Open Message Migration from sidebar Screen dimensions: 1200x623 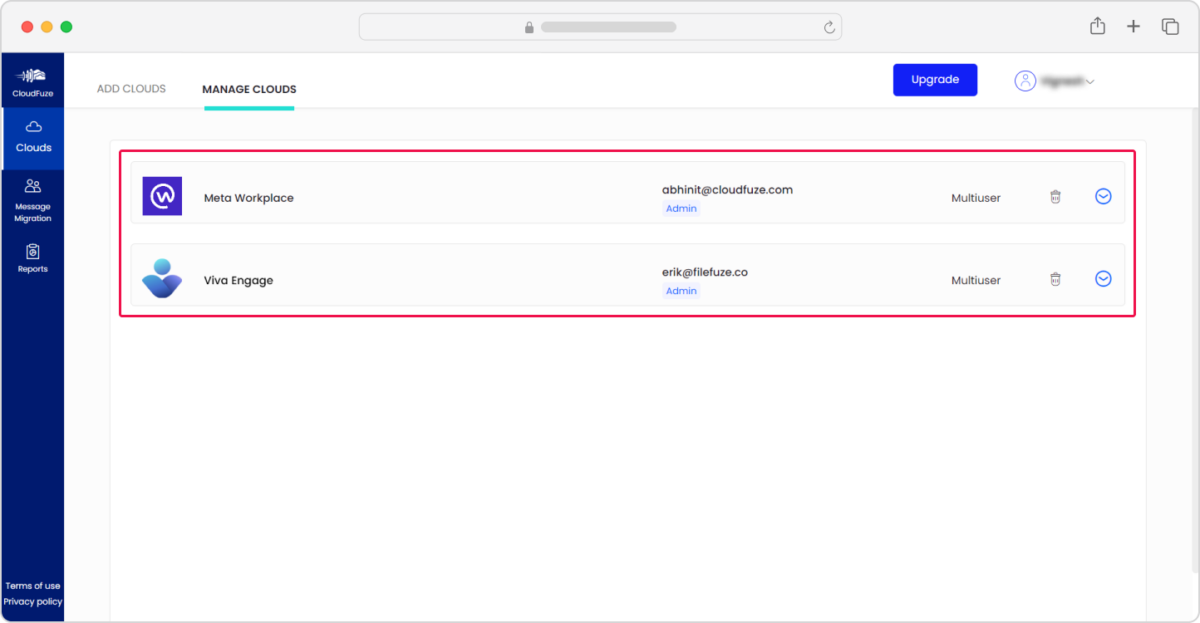click(32, 199)
